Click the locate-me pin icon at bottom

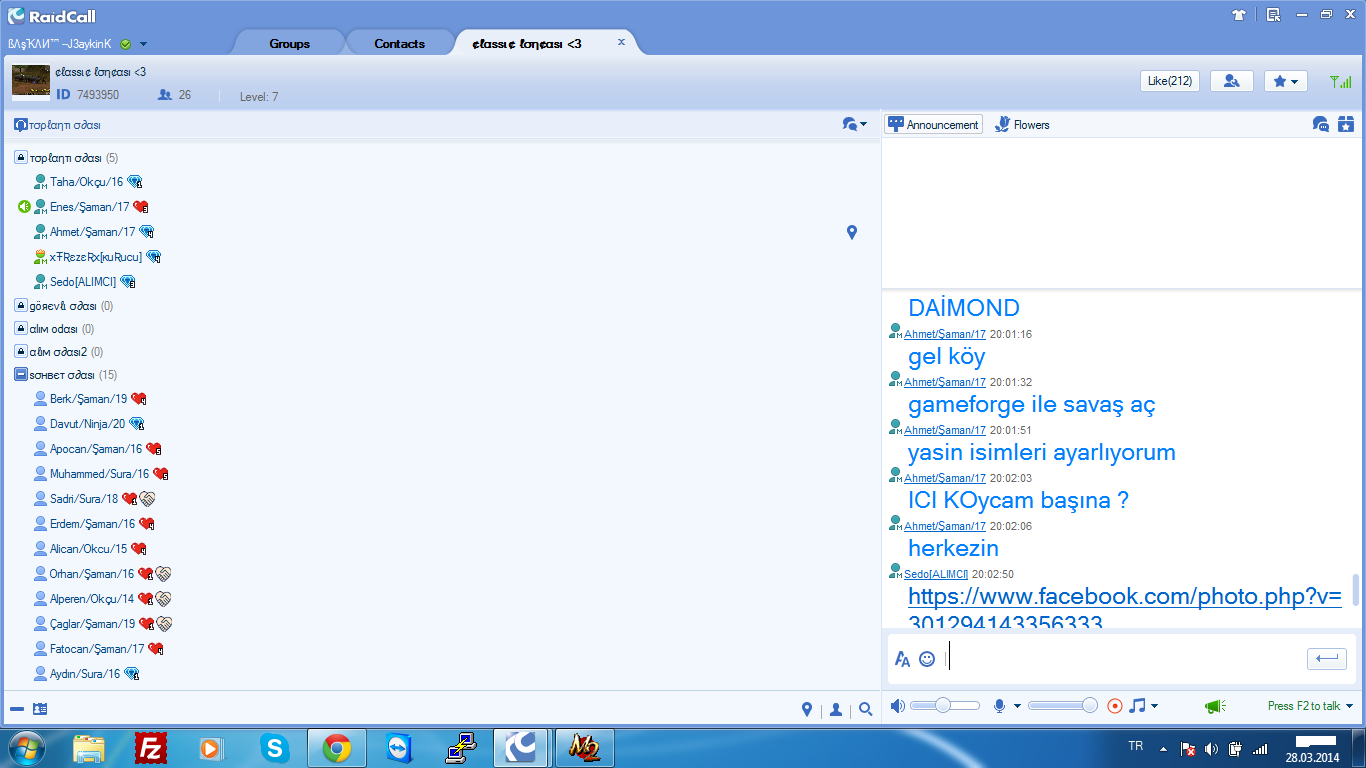[807, 710]
